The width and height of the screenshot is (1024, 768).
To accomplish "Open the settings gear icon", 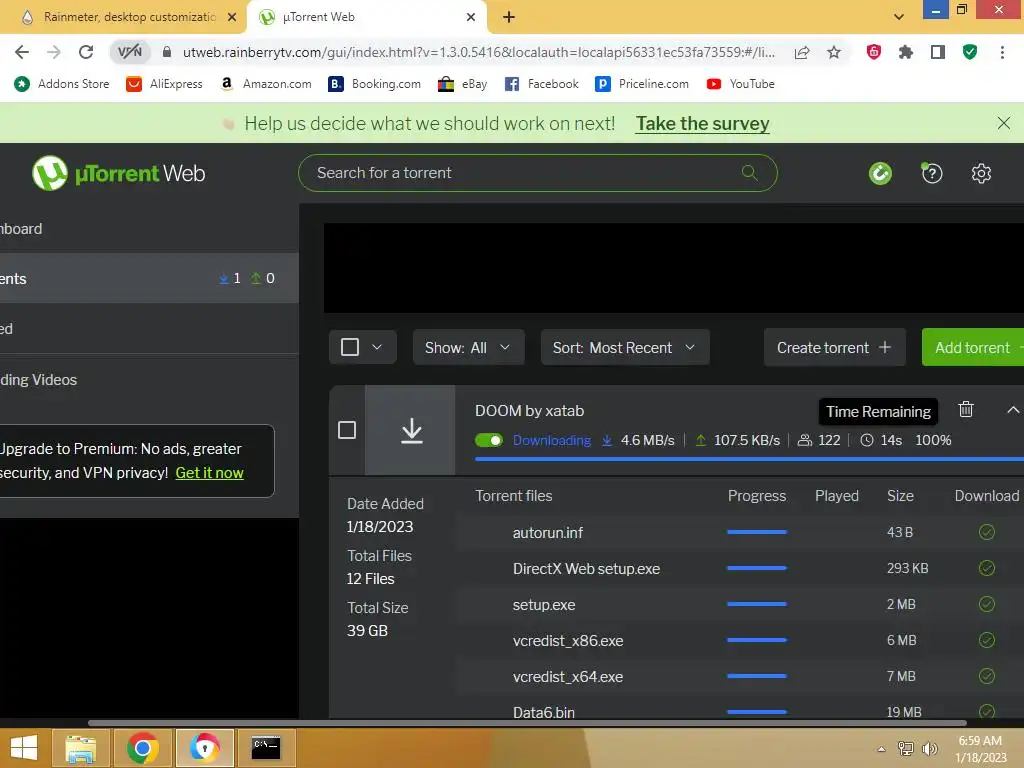I will (981, 173).
